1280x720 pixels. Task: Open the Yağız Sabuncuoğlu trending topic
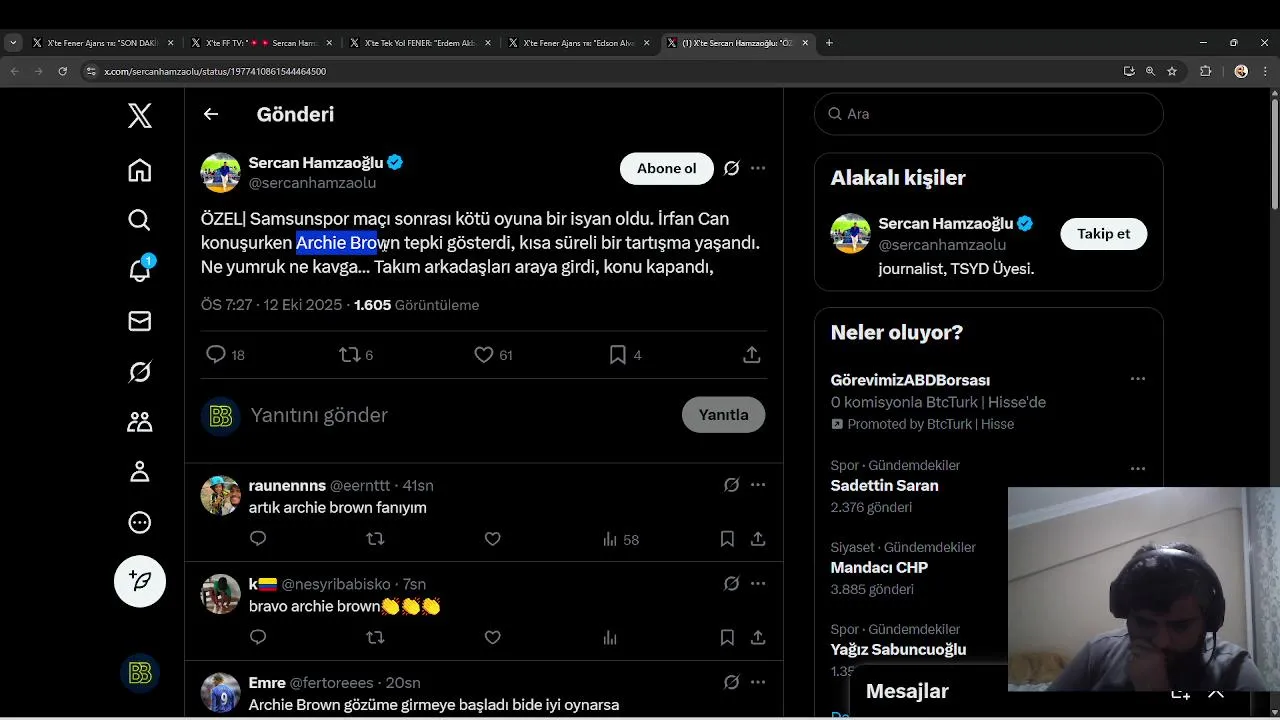pyautogui.click(x=898, y=650)
